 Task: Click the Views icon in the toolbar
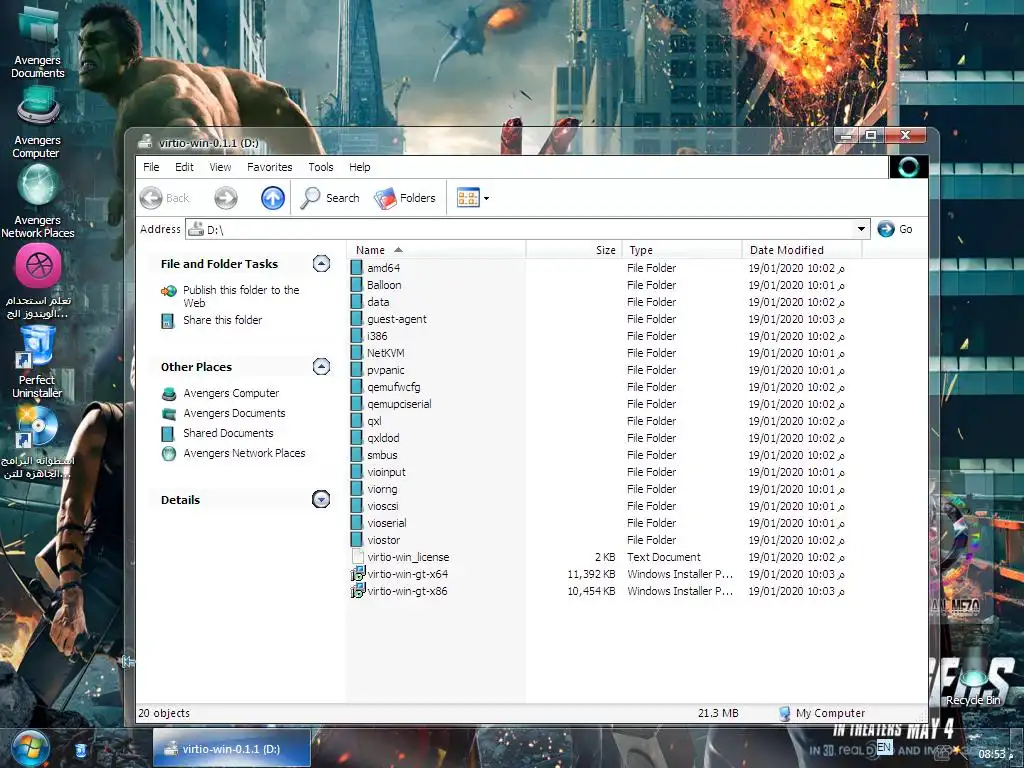468,197
